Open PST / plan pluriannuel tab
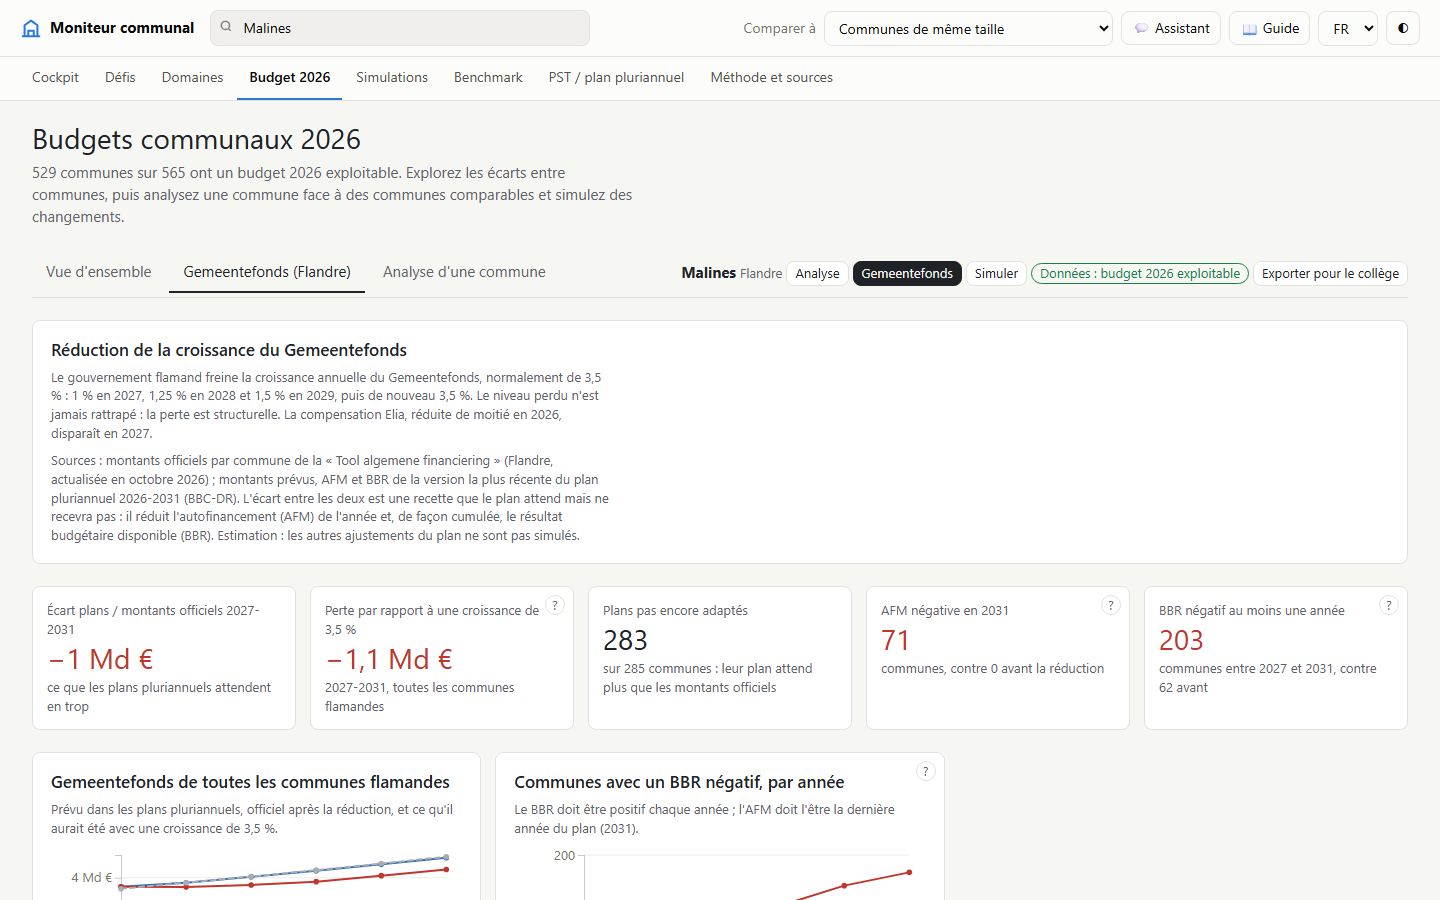1440x900 pixels. [616, 77]
